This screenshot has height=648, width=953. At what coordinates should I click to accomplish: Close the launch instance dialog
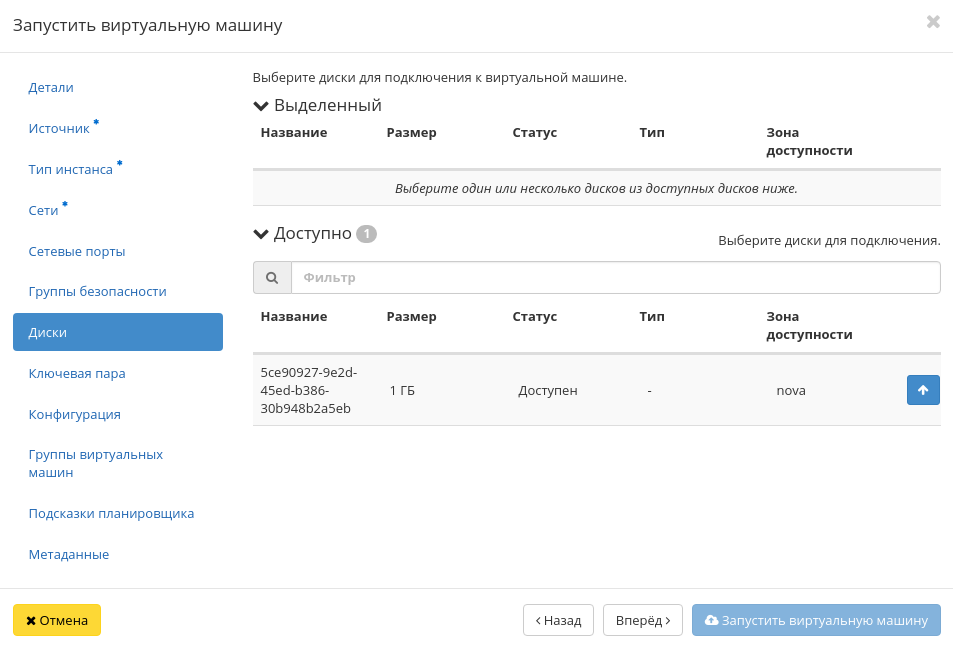(932, 22)
